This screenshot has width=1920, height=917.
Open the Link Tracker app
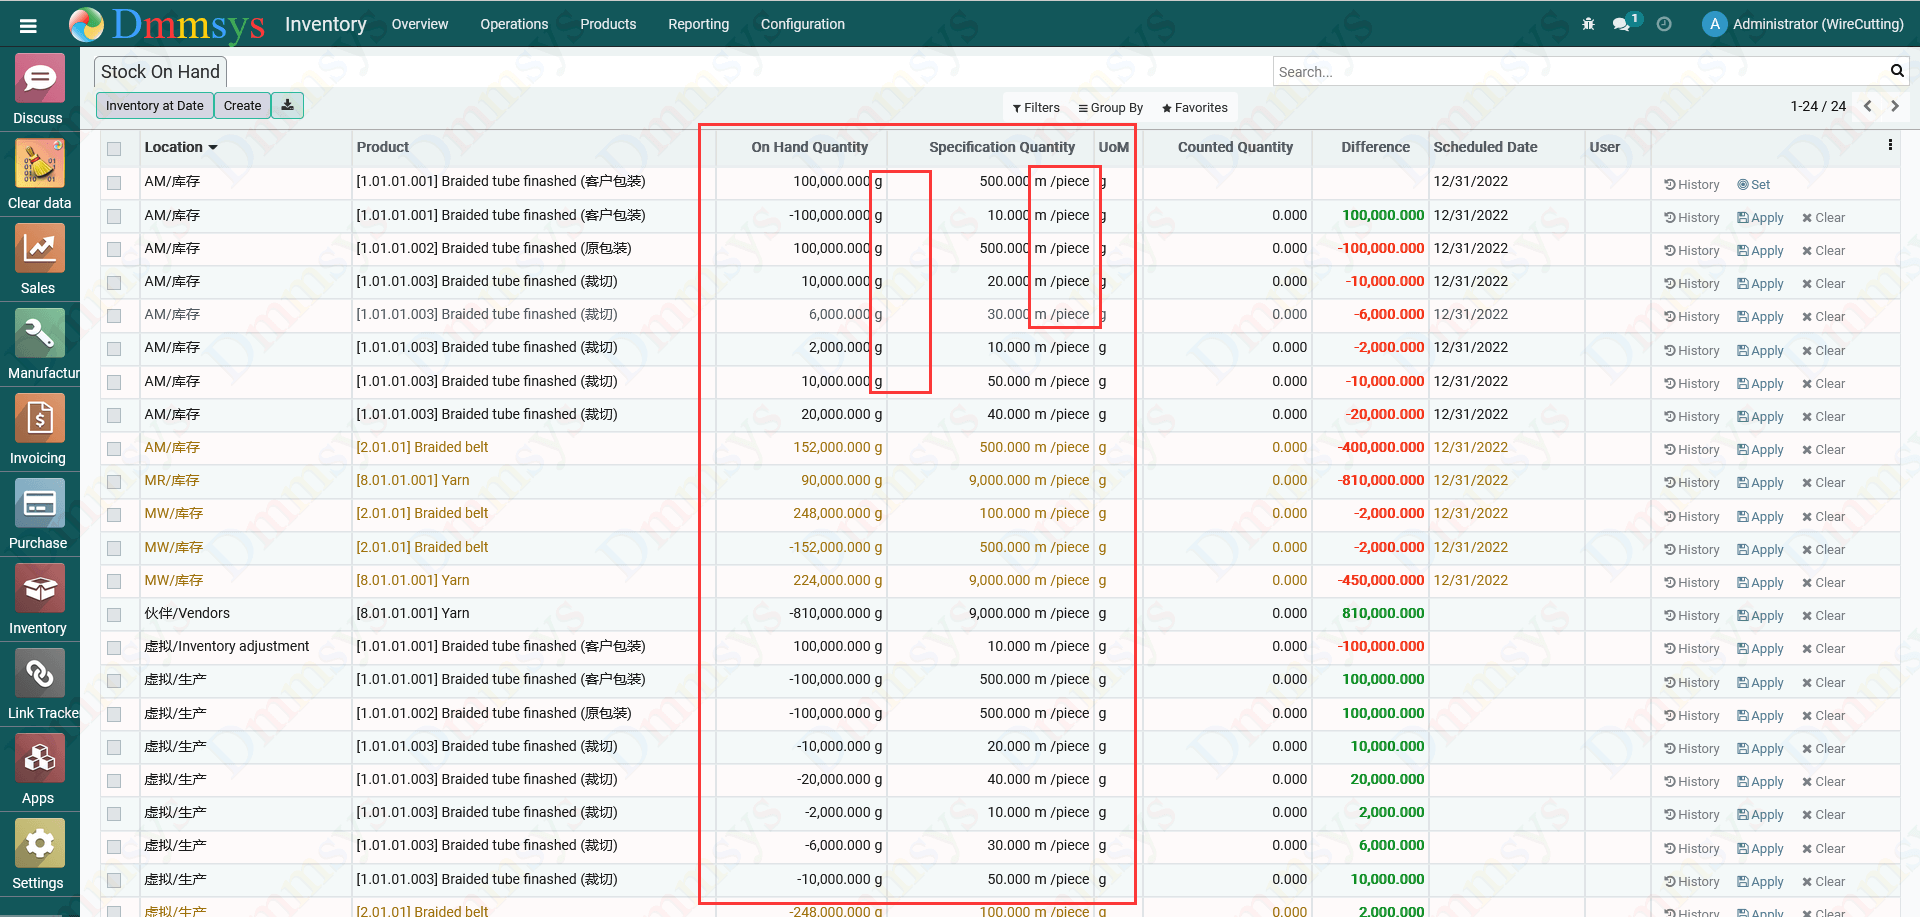pos(39,684)
